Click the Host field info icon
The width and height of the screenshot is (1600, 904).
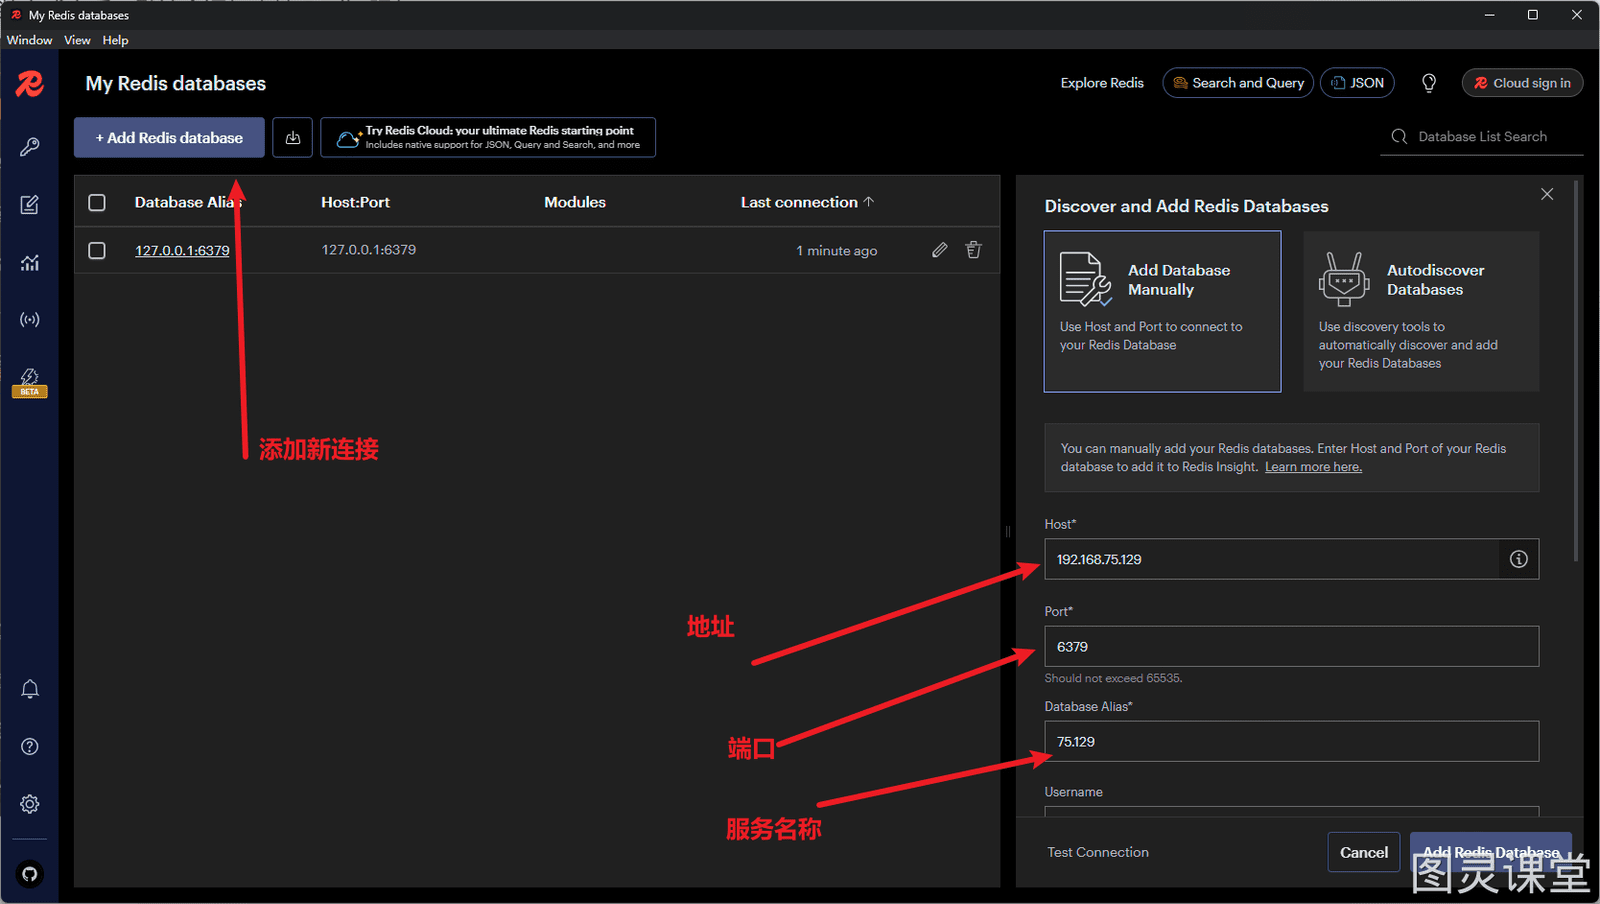1519,559
